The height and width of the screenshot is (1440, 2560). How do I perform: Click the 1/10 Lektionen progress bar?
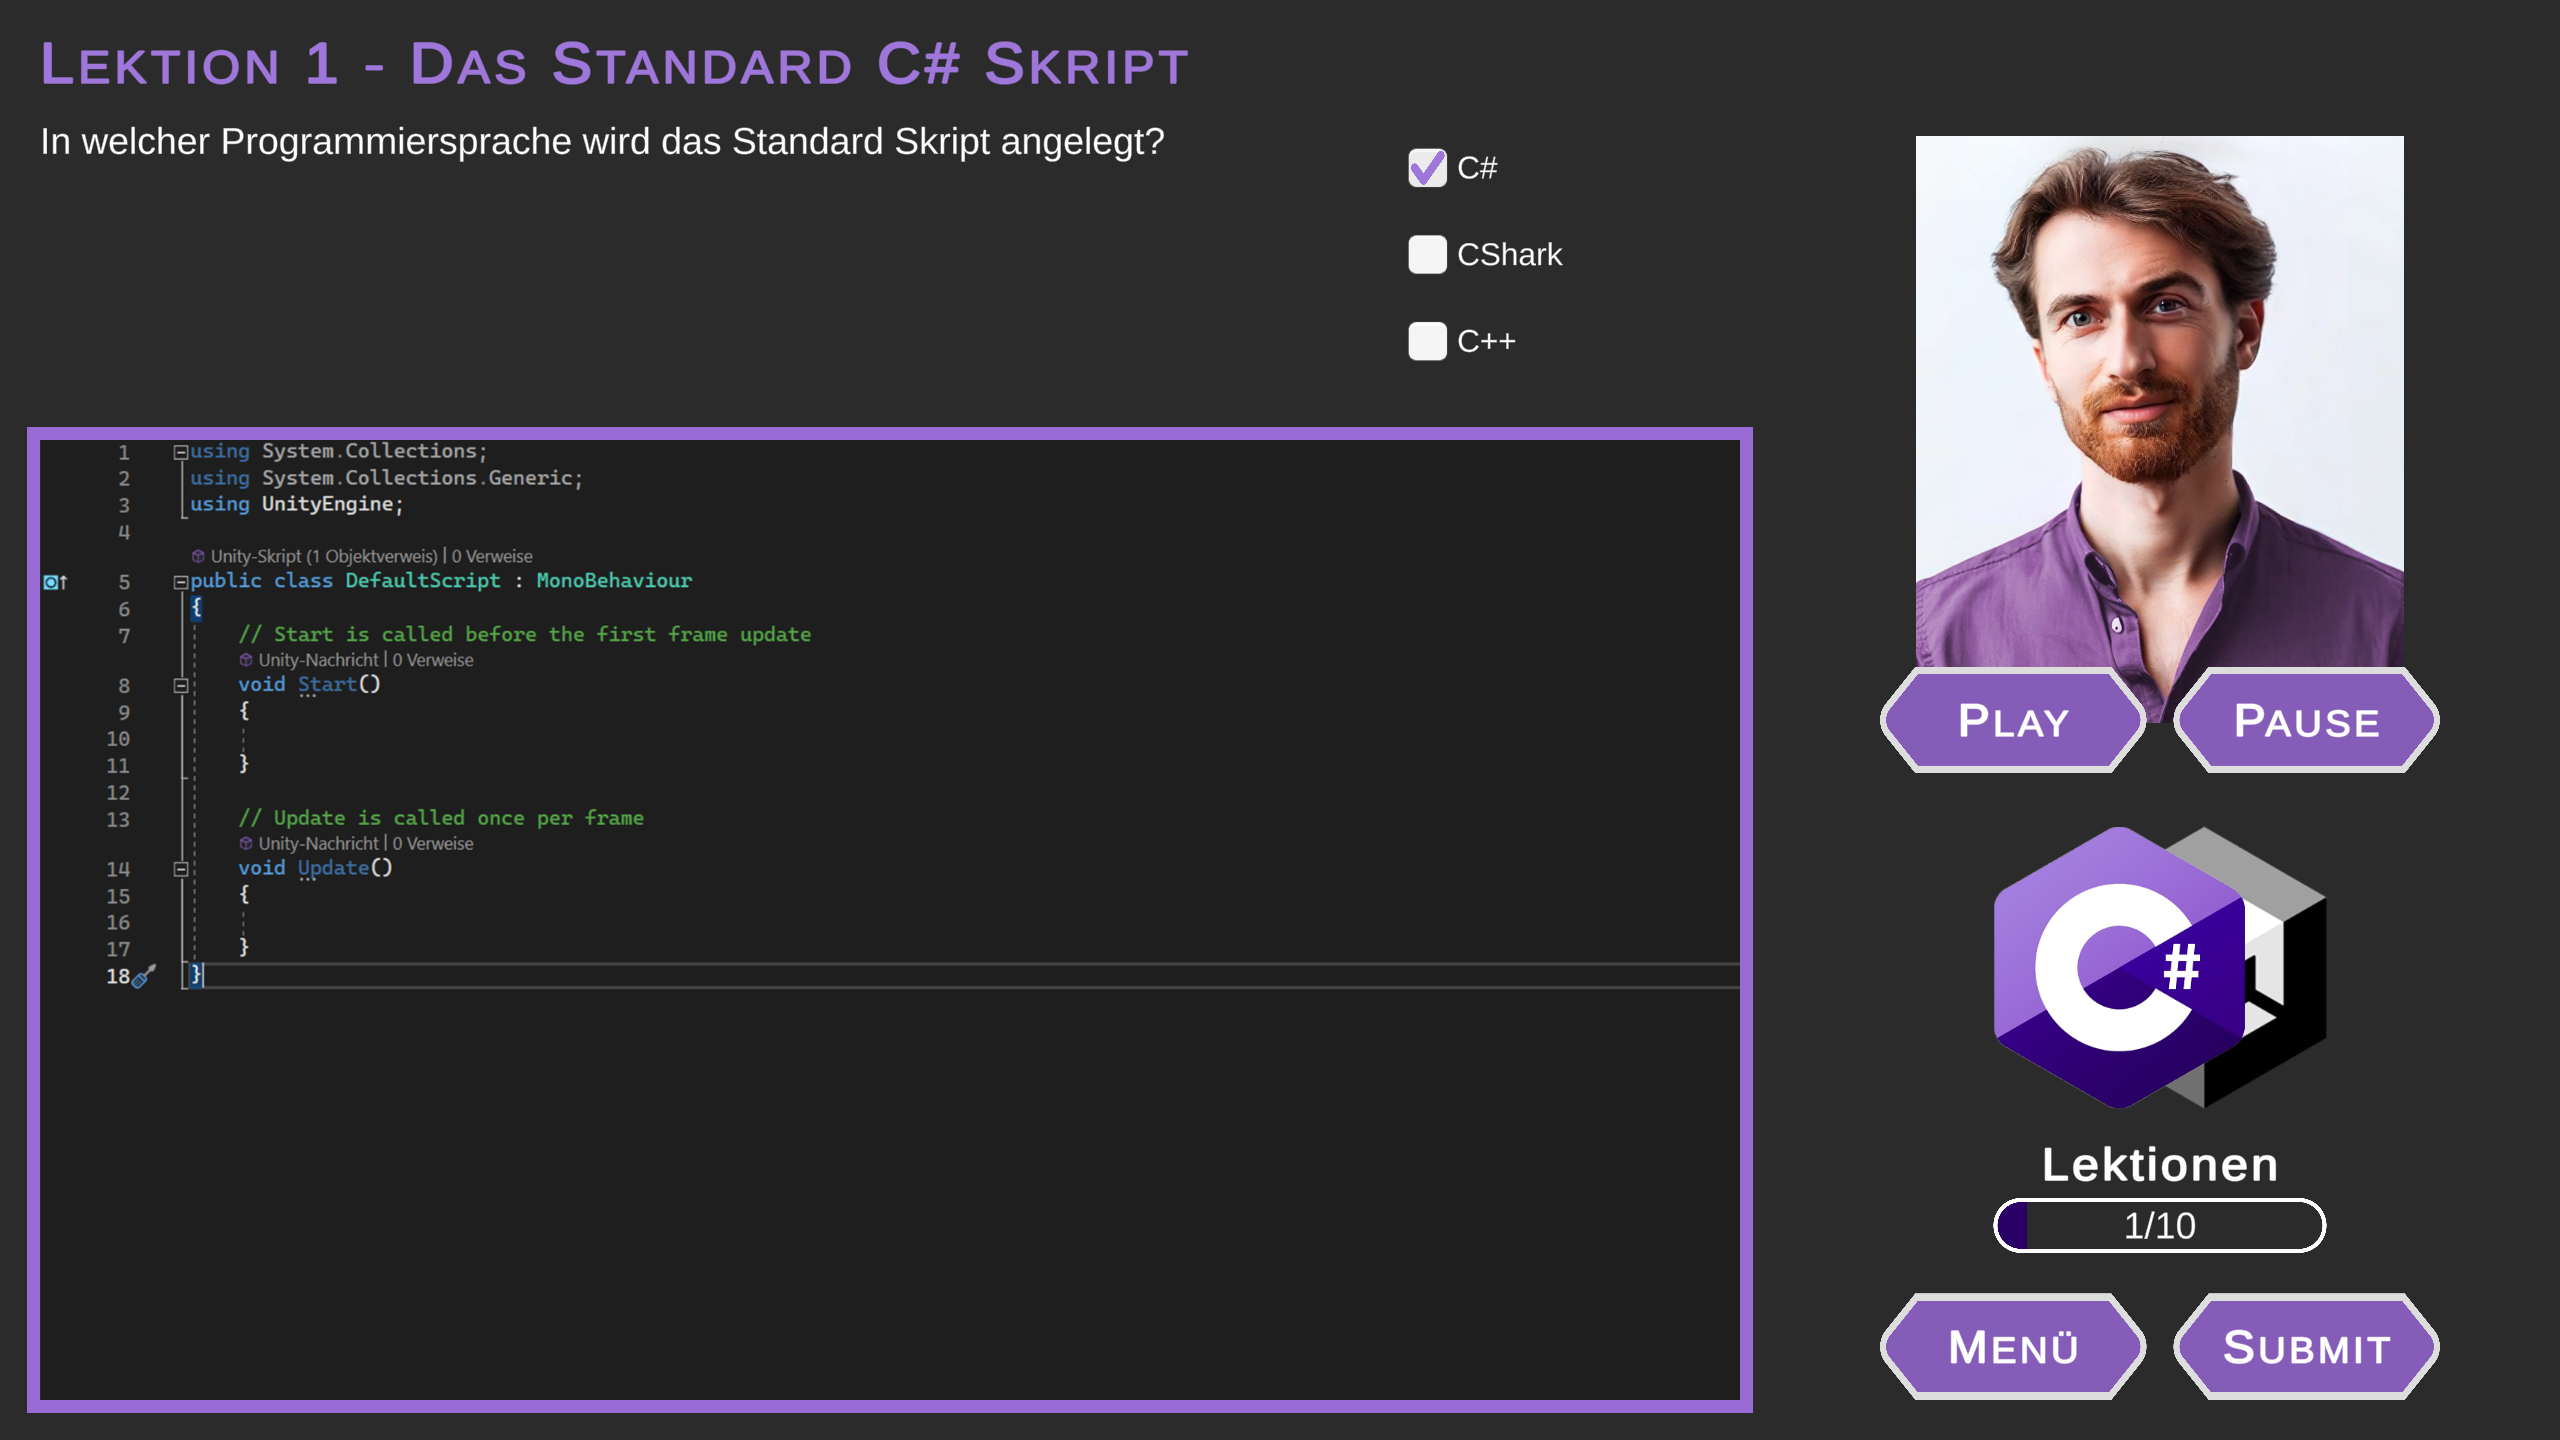pos(2159,1226)
